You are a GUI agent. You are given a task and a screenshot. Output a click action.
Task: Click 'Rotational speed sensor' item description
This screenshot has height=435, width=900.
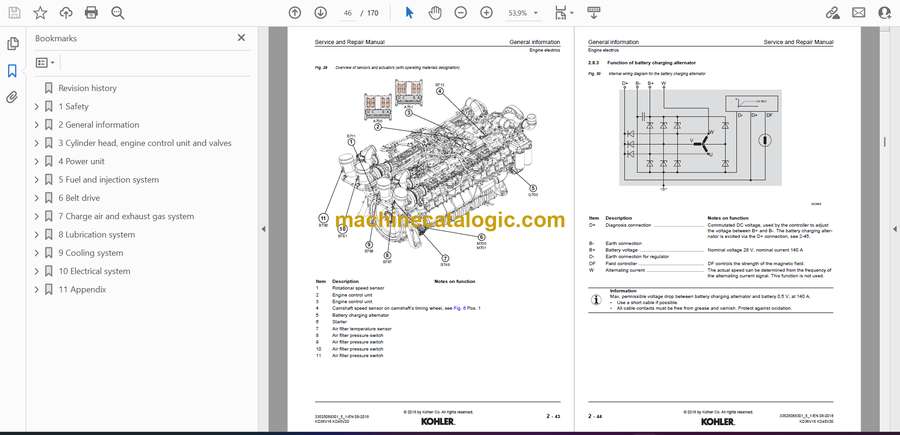click(x=357, y=288)
